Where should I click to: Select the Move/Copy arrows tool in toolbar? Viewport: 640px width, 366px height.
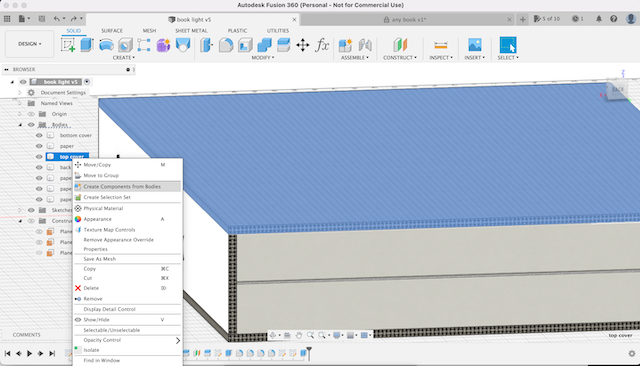tap(302, 45)
